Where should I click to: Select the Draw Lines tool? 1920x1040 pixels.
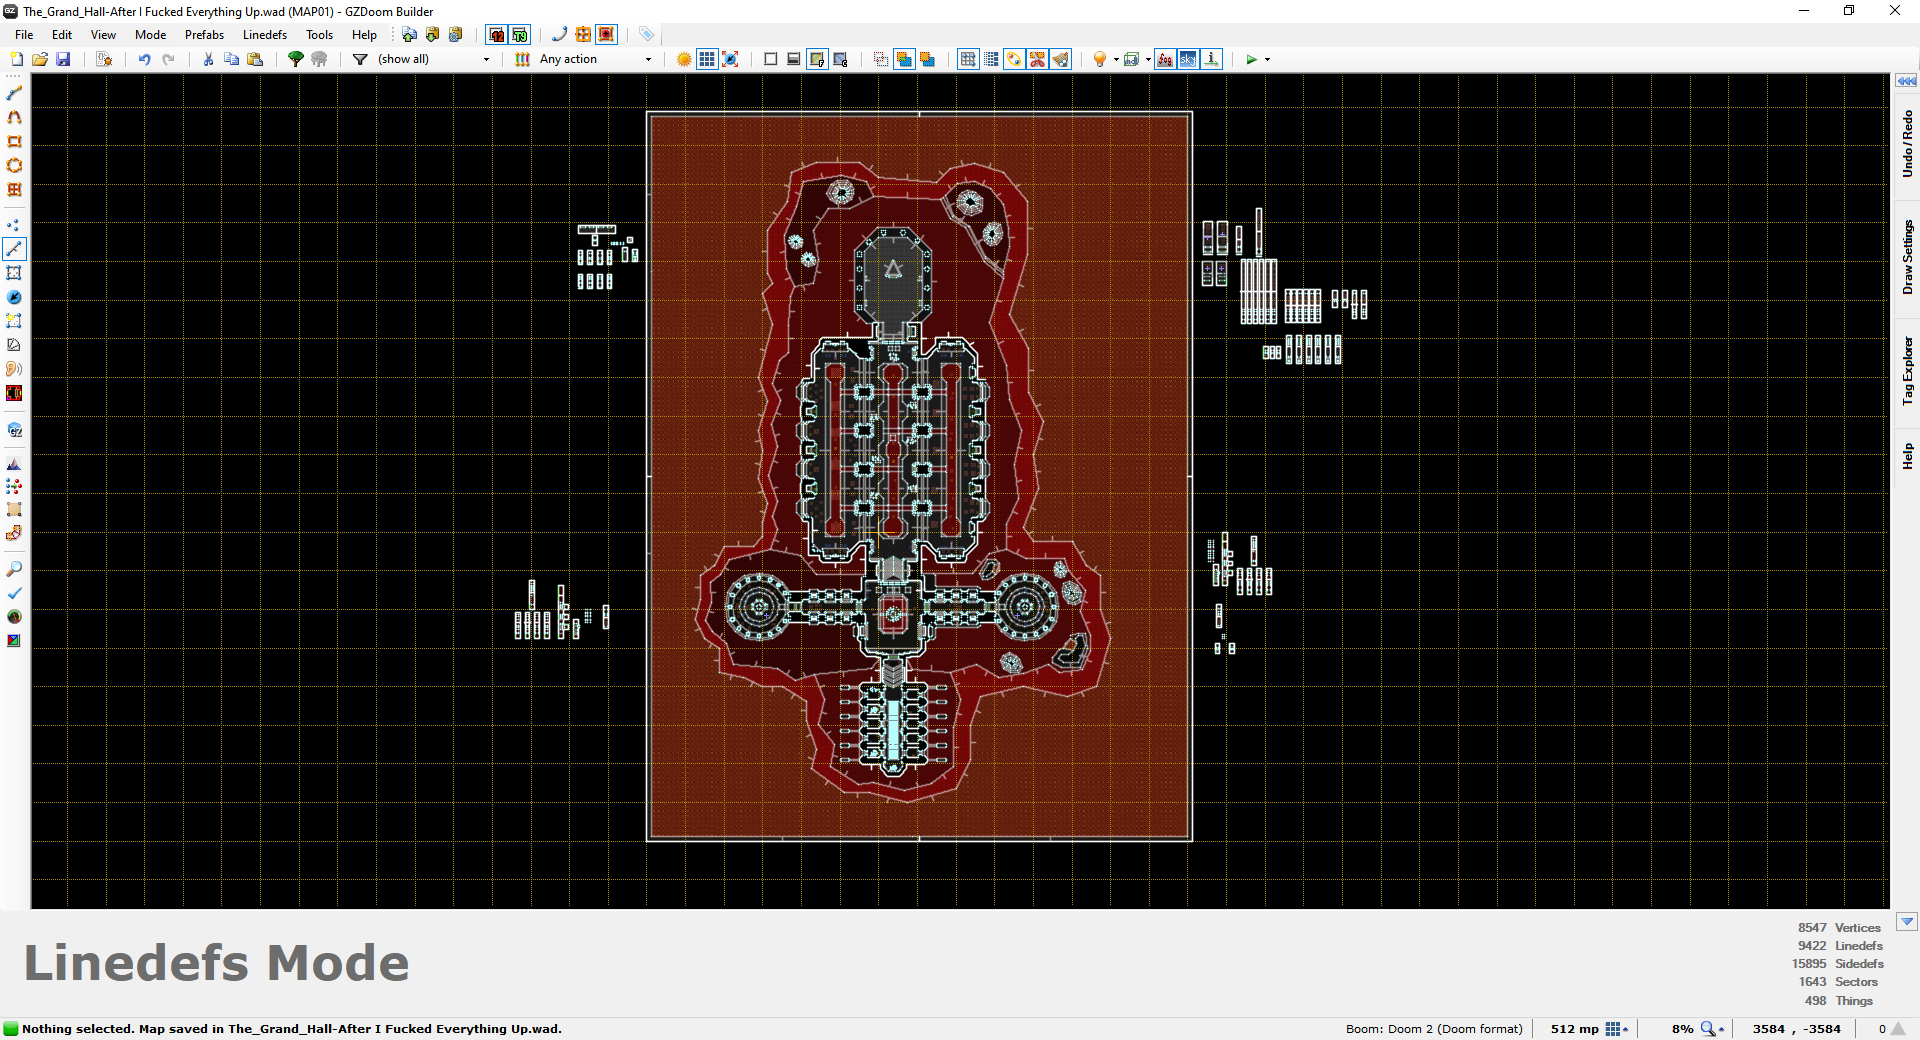tap(14, 93)
